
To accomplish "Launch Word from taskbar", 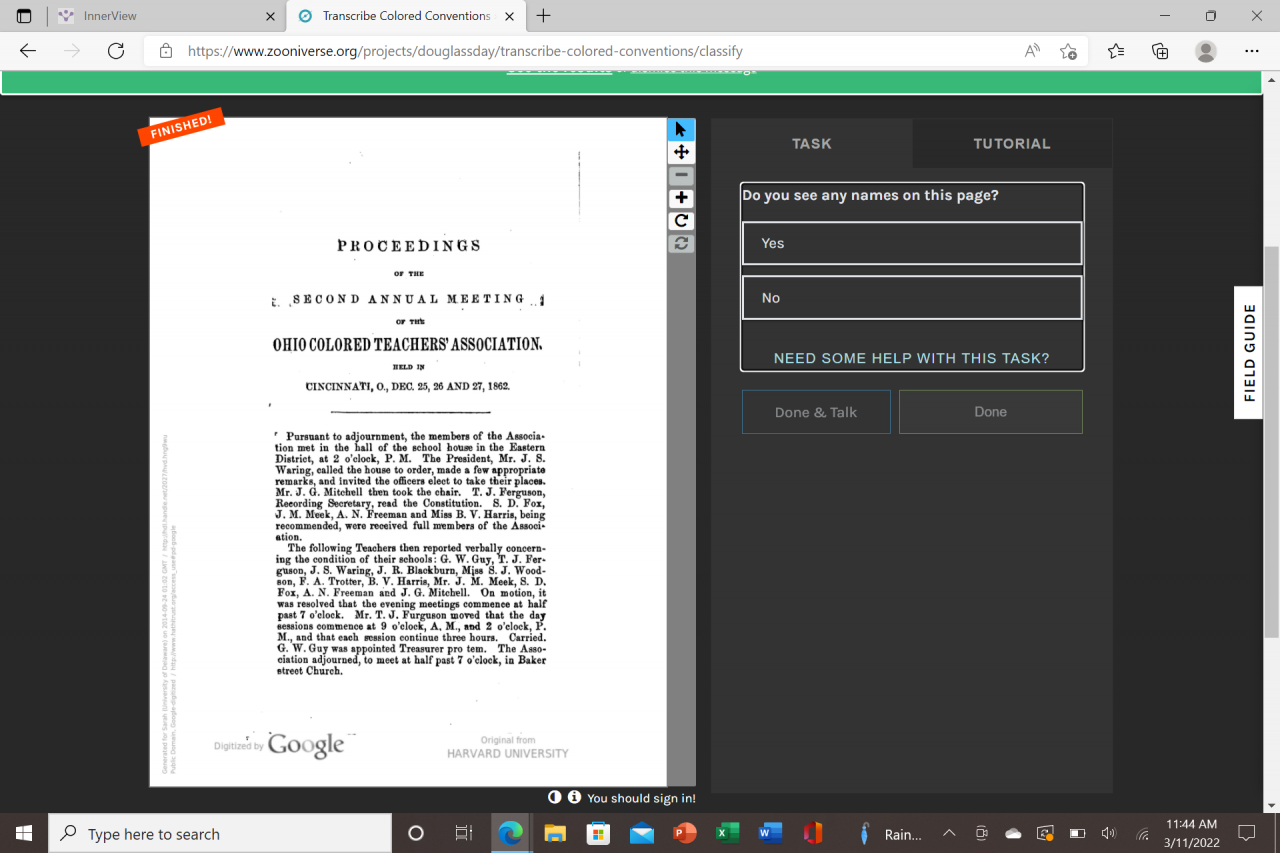I will 770,833.
